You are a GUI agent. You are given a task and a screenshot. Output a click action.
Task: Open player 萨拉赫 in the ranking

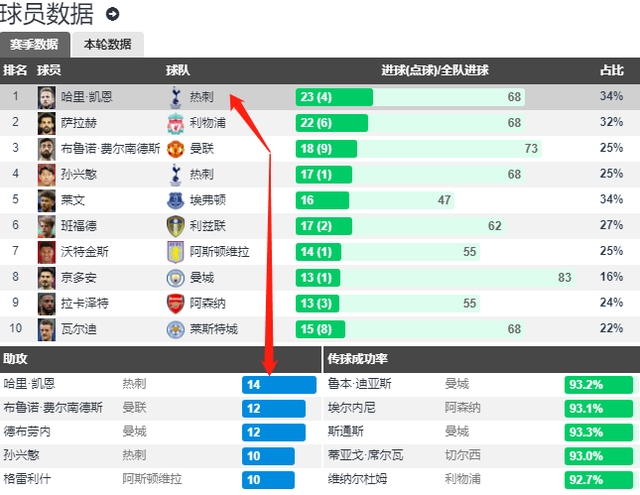pyautogui.click(x=79, y=123)
